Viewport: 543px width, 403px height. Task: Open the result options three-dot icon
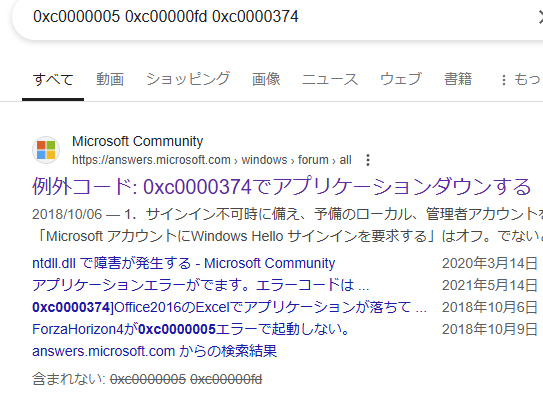(368, 160)
